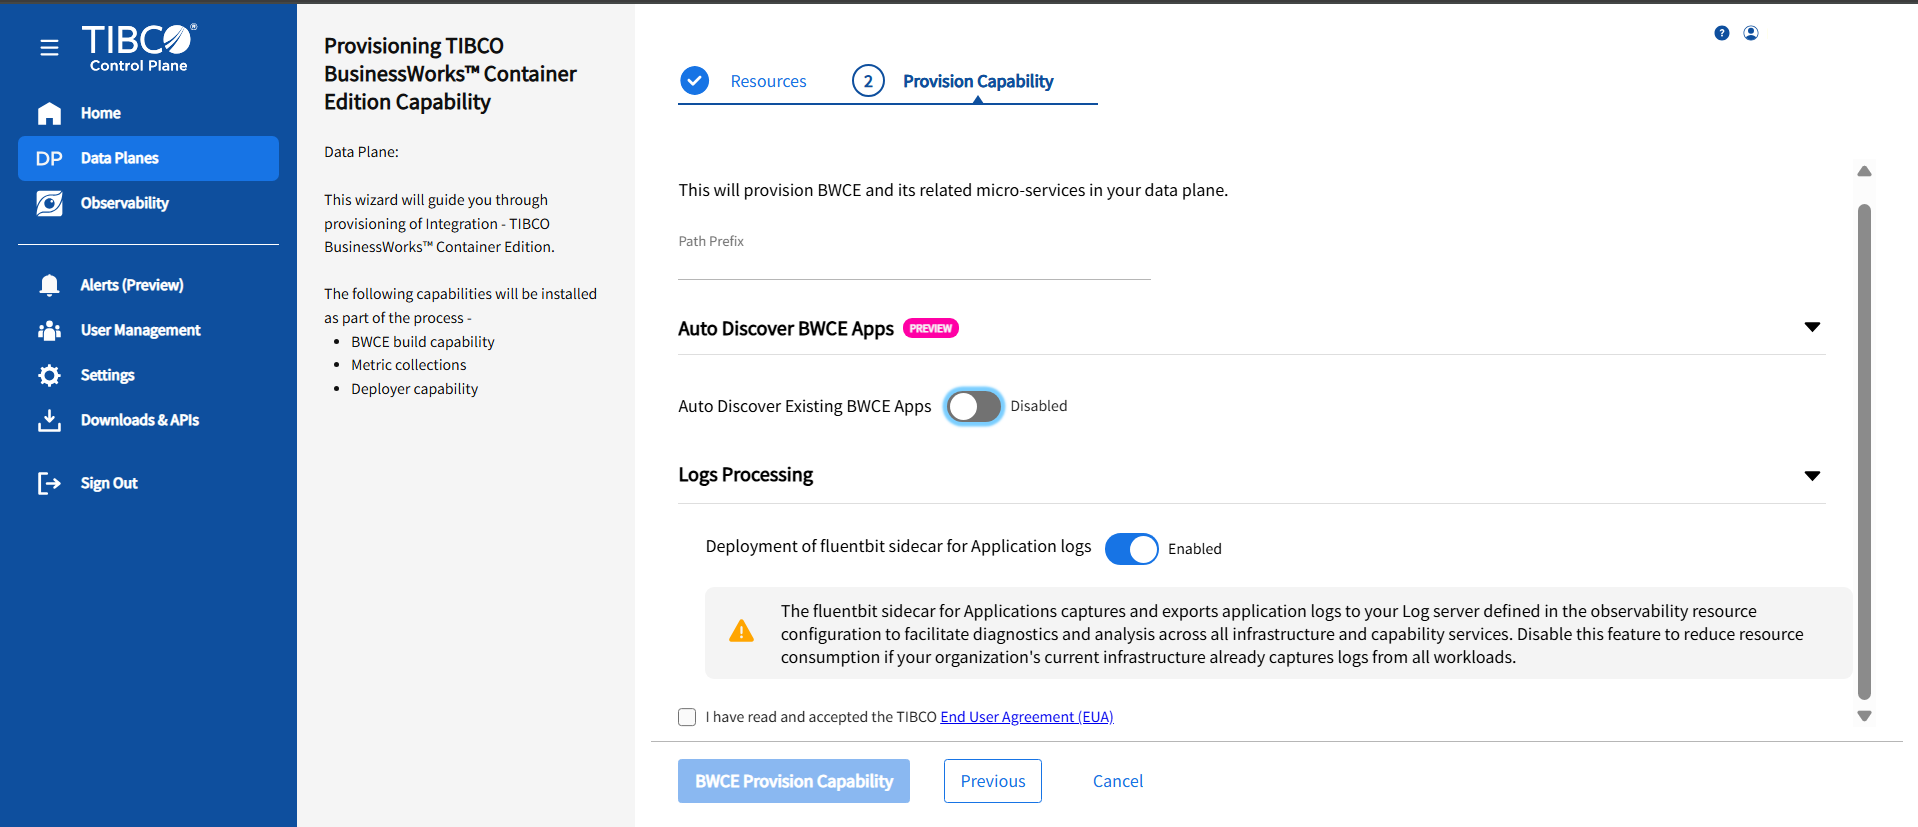Open the hamburger navigation menu

coord(49,48)
